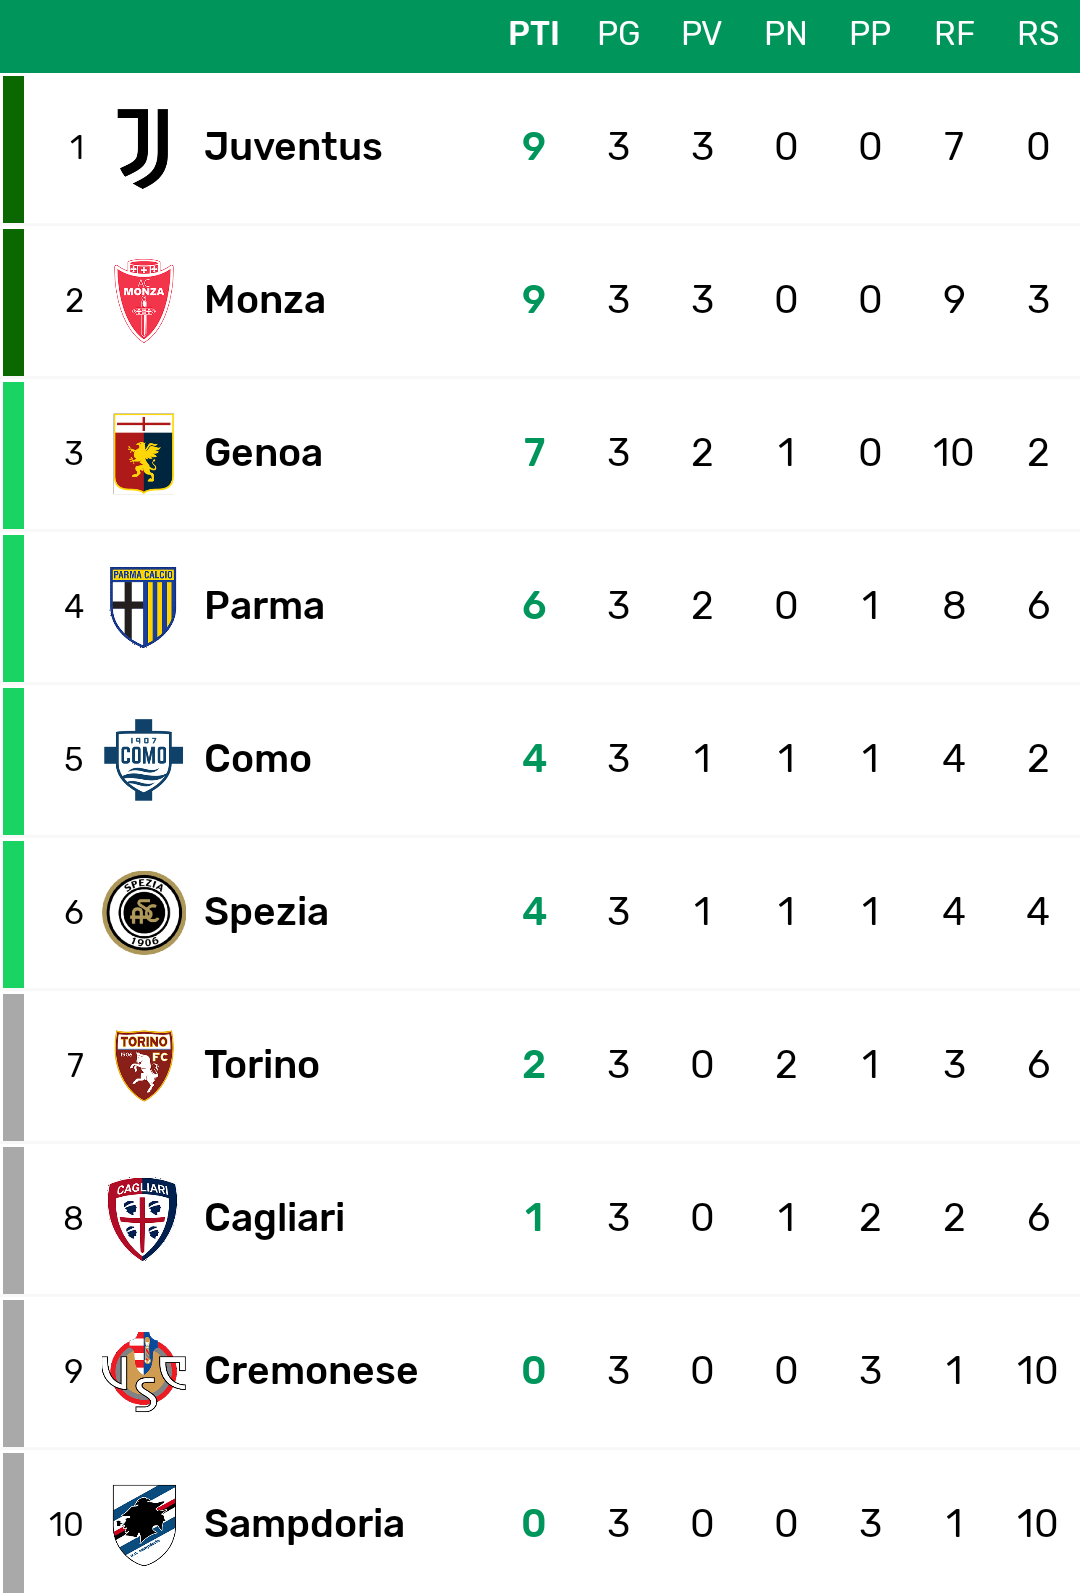Click the dark green bar beside Monza
This screenshot has width=1080, height=1593.
coord(13,302)
